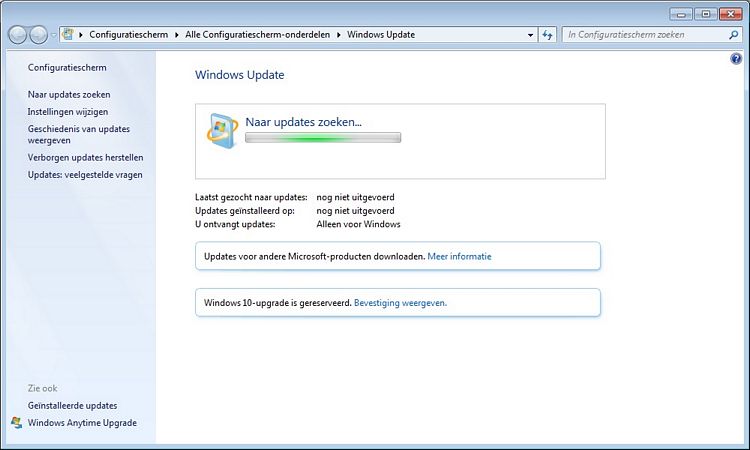Maximize the Windows Update window
This screenshot has width=750, height=450.
tap(706, 14)
